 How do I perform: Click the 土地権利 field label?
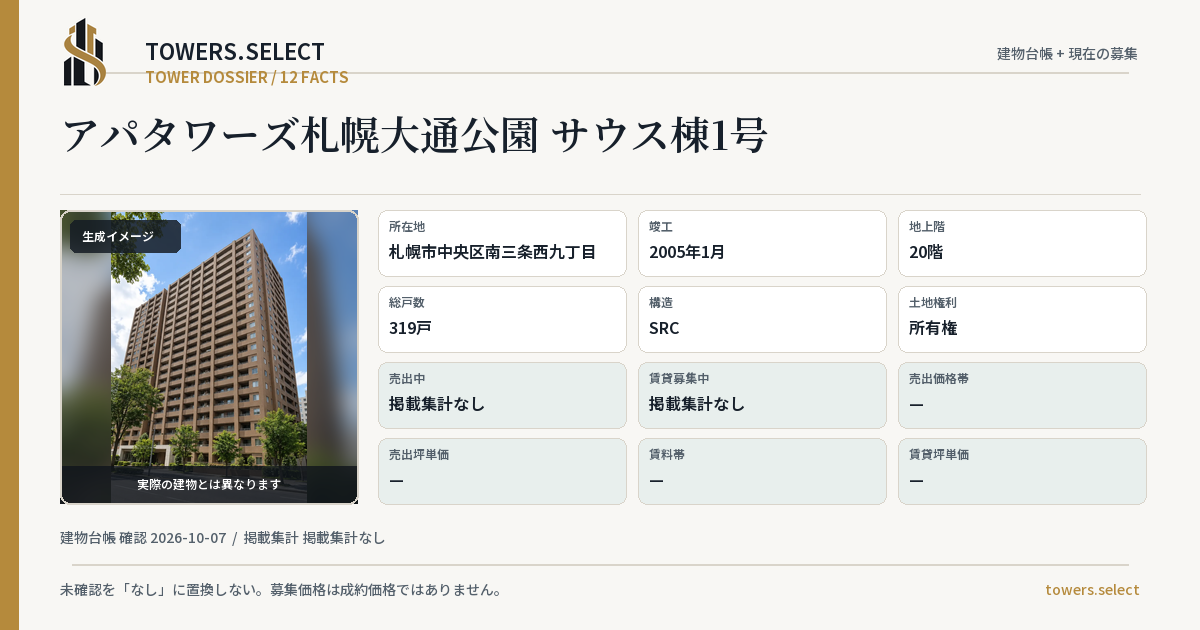pyautogui.click(x=933, y=303)
